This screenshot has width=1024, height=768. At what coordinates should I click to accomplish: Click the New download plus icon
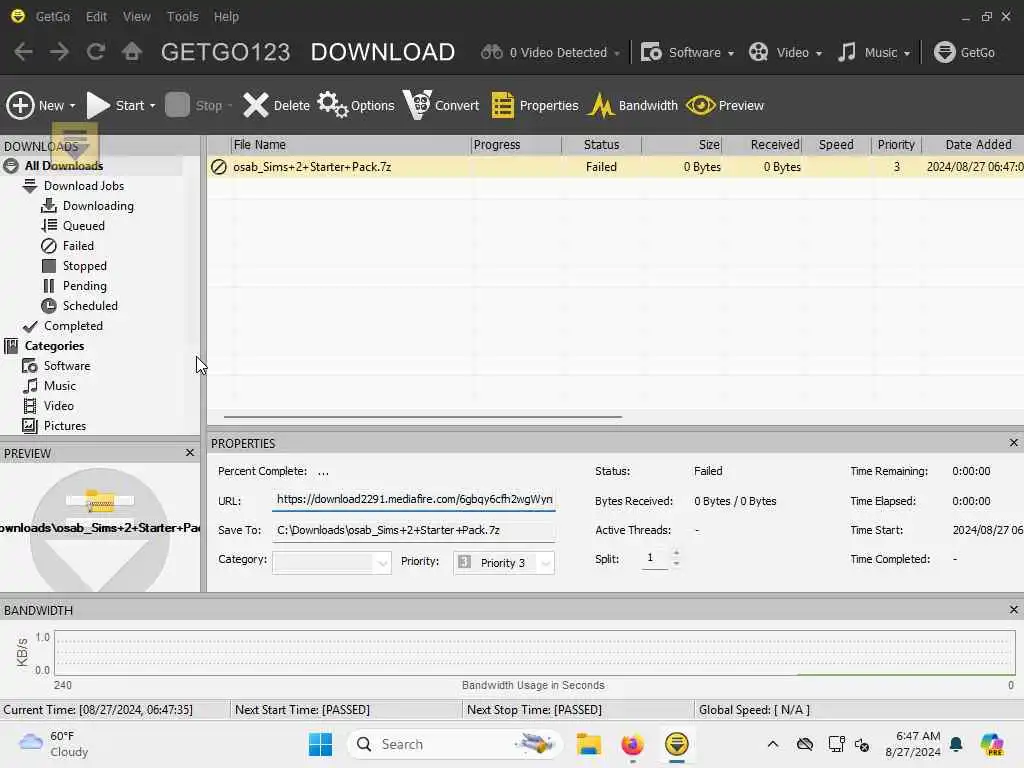(x=20, y=105)
